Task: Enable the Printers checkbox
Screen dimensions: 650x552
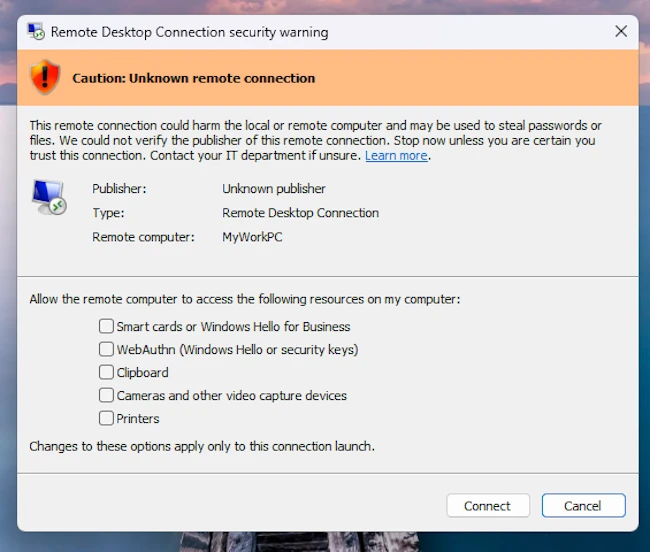Action: tap(106, 418)
